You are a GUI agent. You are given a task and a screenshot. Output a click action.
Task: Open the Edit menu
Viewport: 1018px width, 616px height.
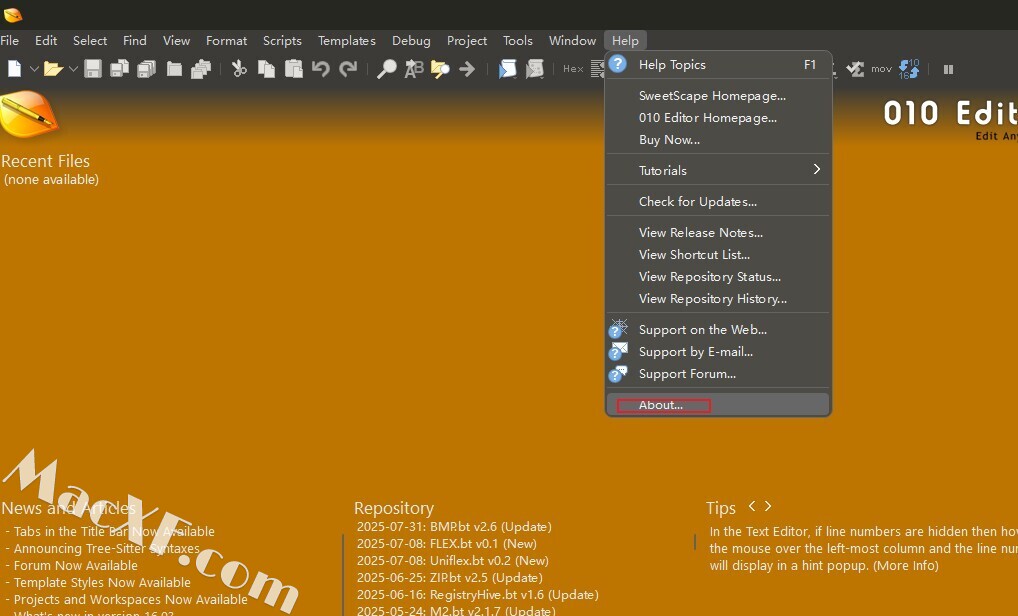point(46,40)
